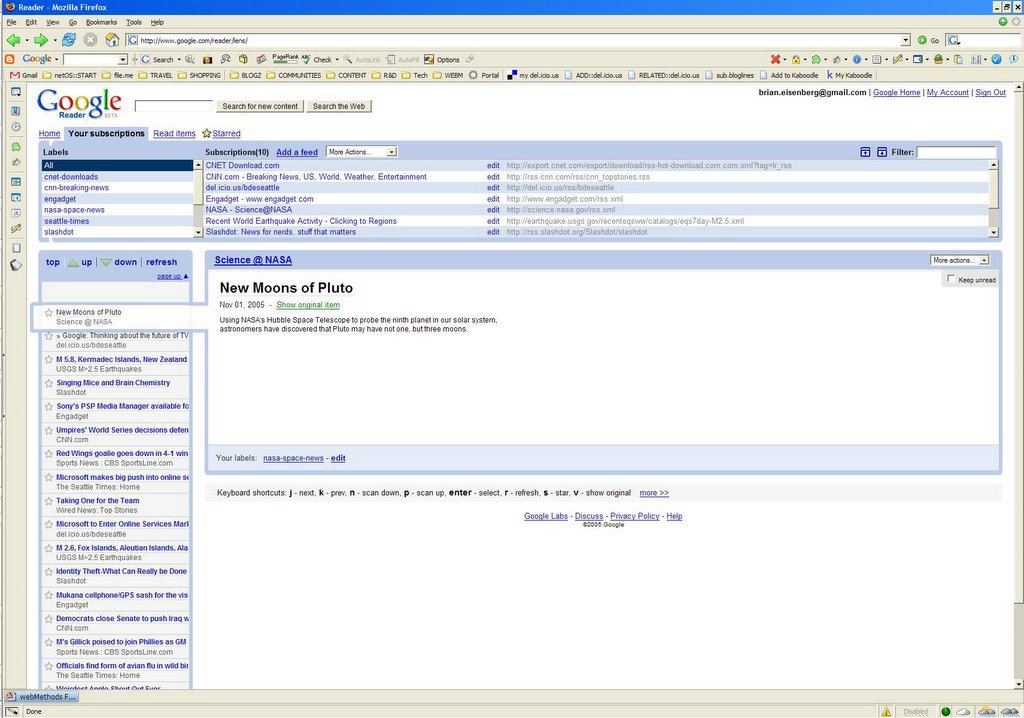Viewport: 1024px width, 718px height.
Task: Click the PageRank indicator on Google toolbar
Action: click(x=285, y=59)
